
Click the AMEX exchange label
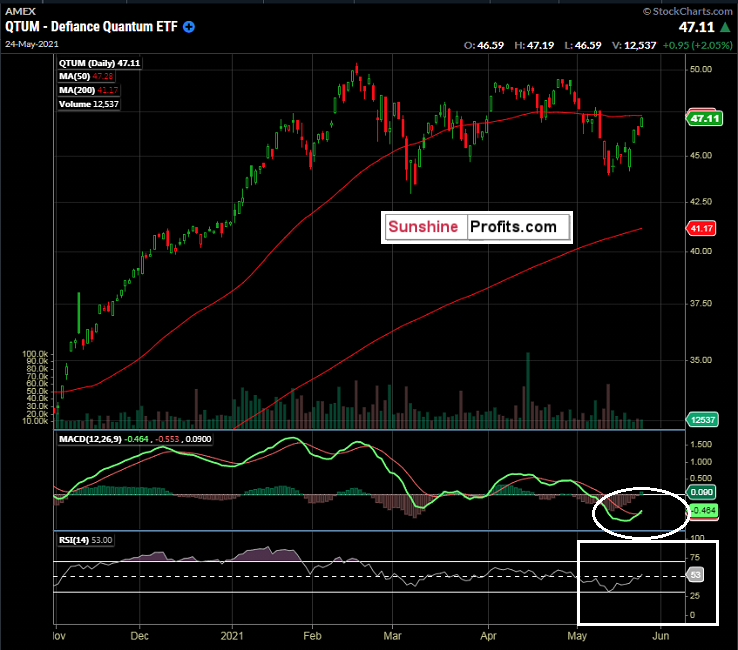[20, 11]
